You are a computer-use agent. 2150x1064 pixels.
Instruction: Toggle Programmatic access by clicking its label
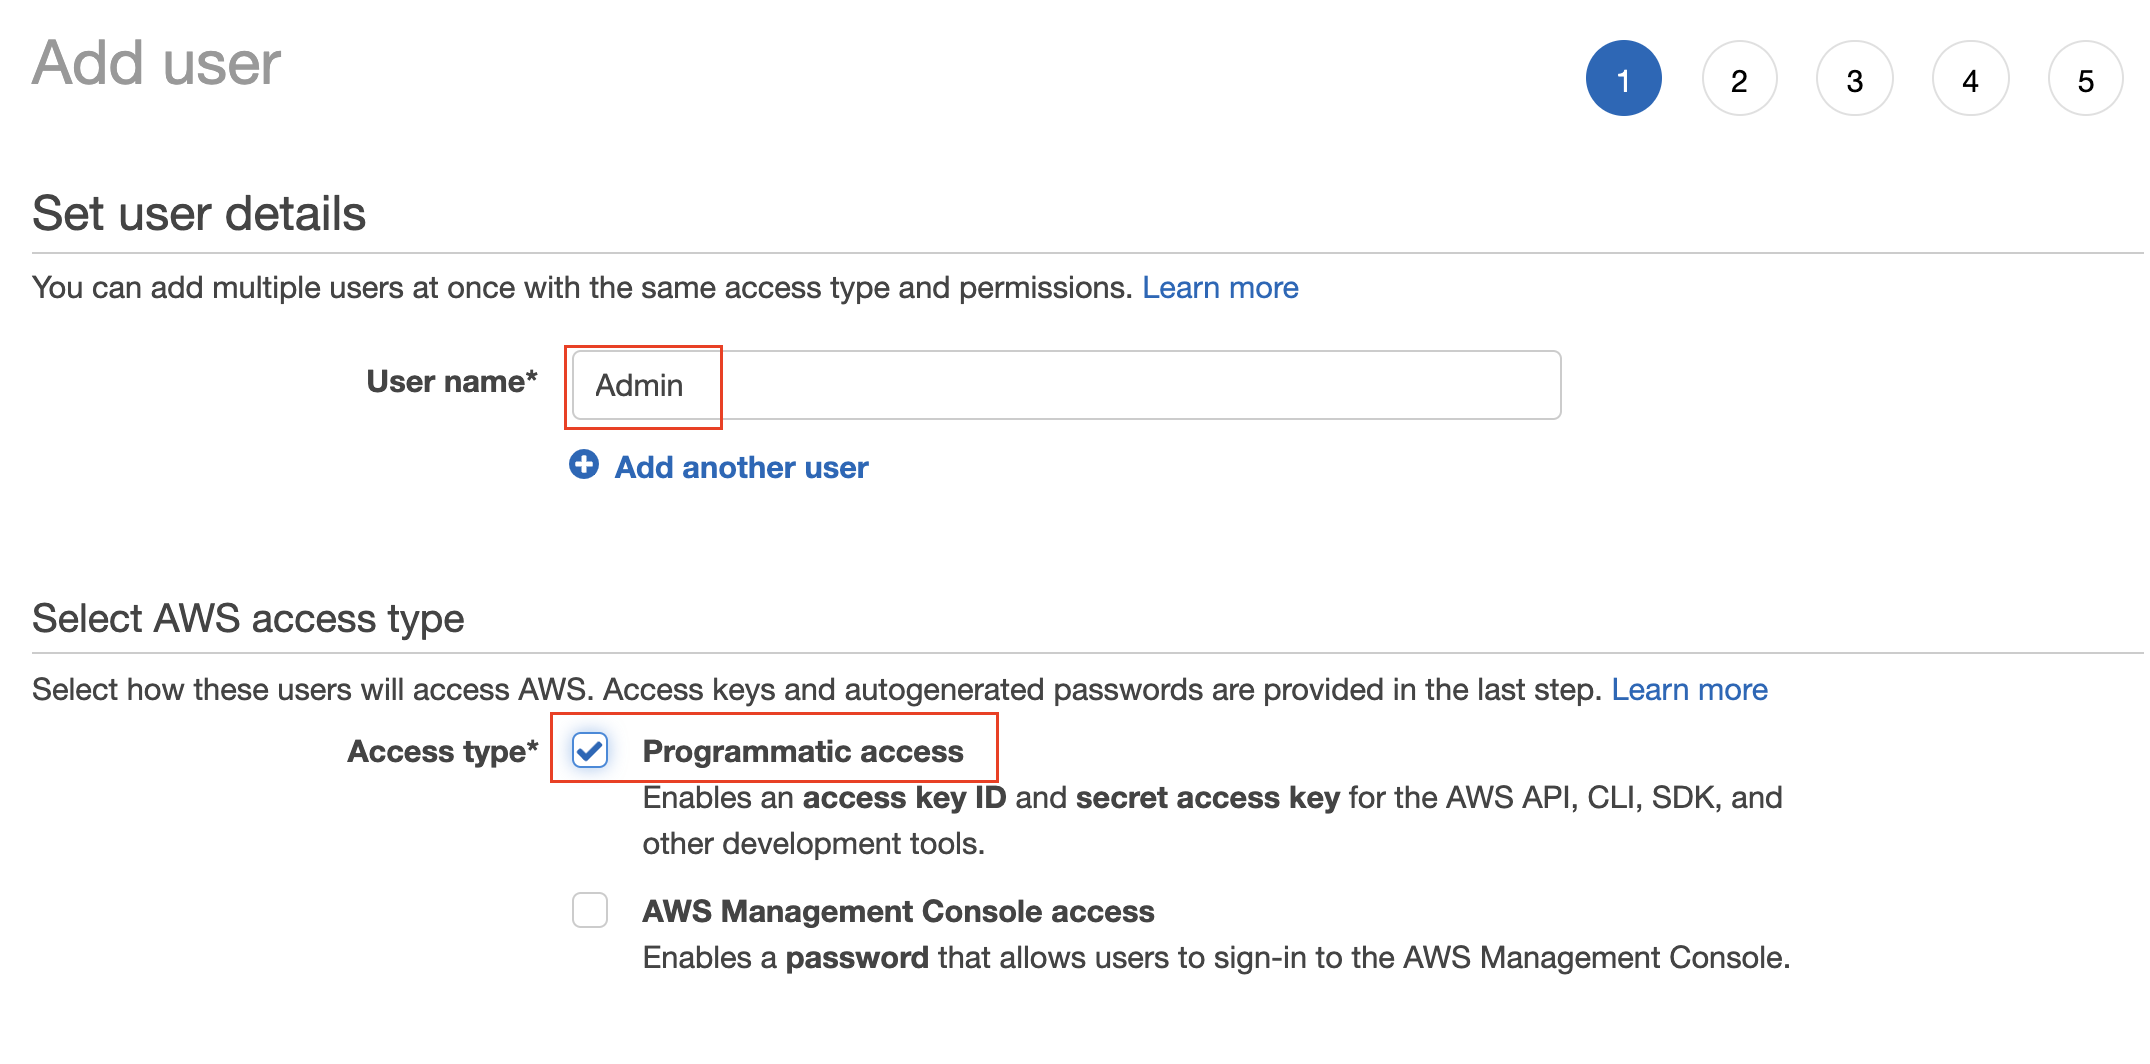point(803,750)
